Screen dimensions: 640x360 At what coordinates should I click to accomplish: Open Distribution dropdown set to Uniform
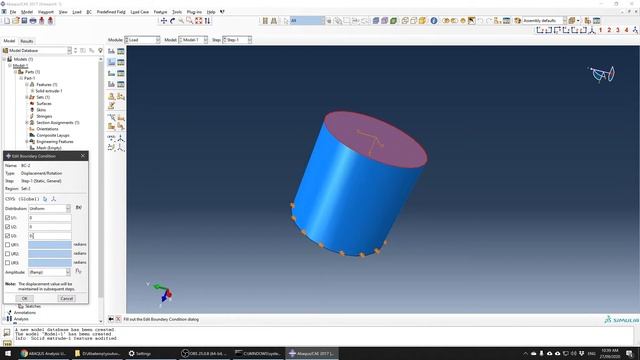[49, 208]
